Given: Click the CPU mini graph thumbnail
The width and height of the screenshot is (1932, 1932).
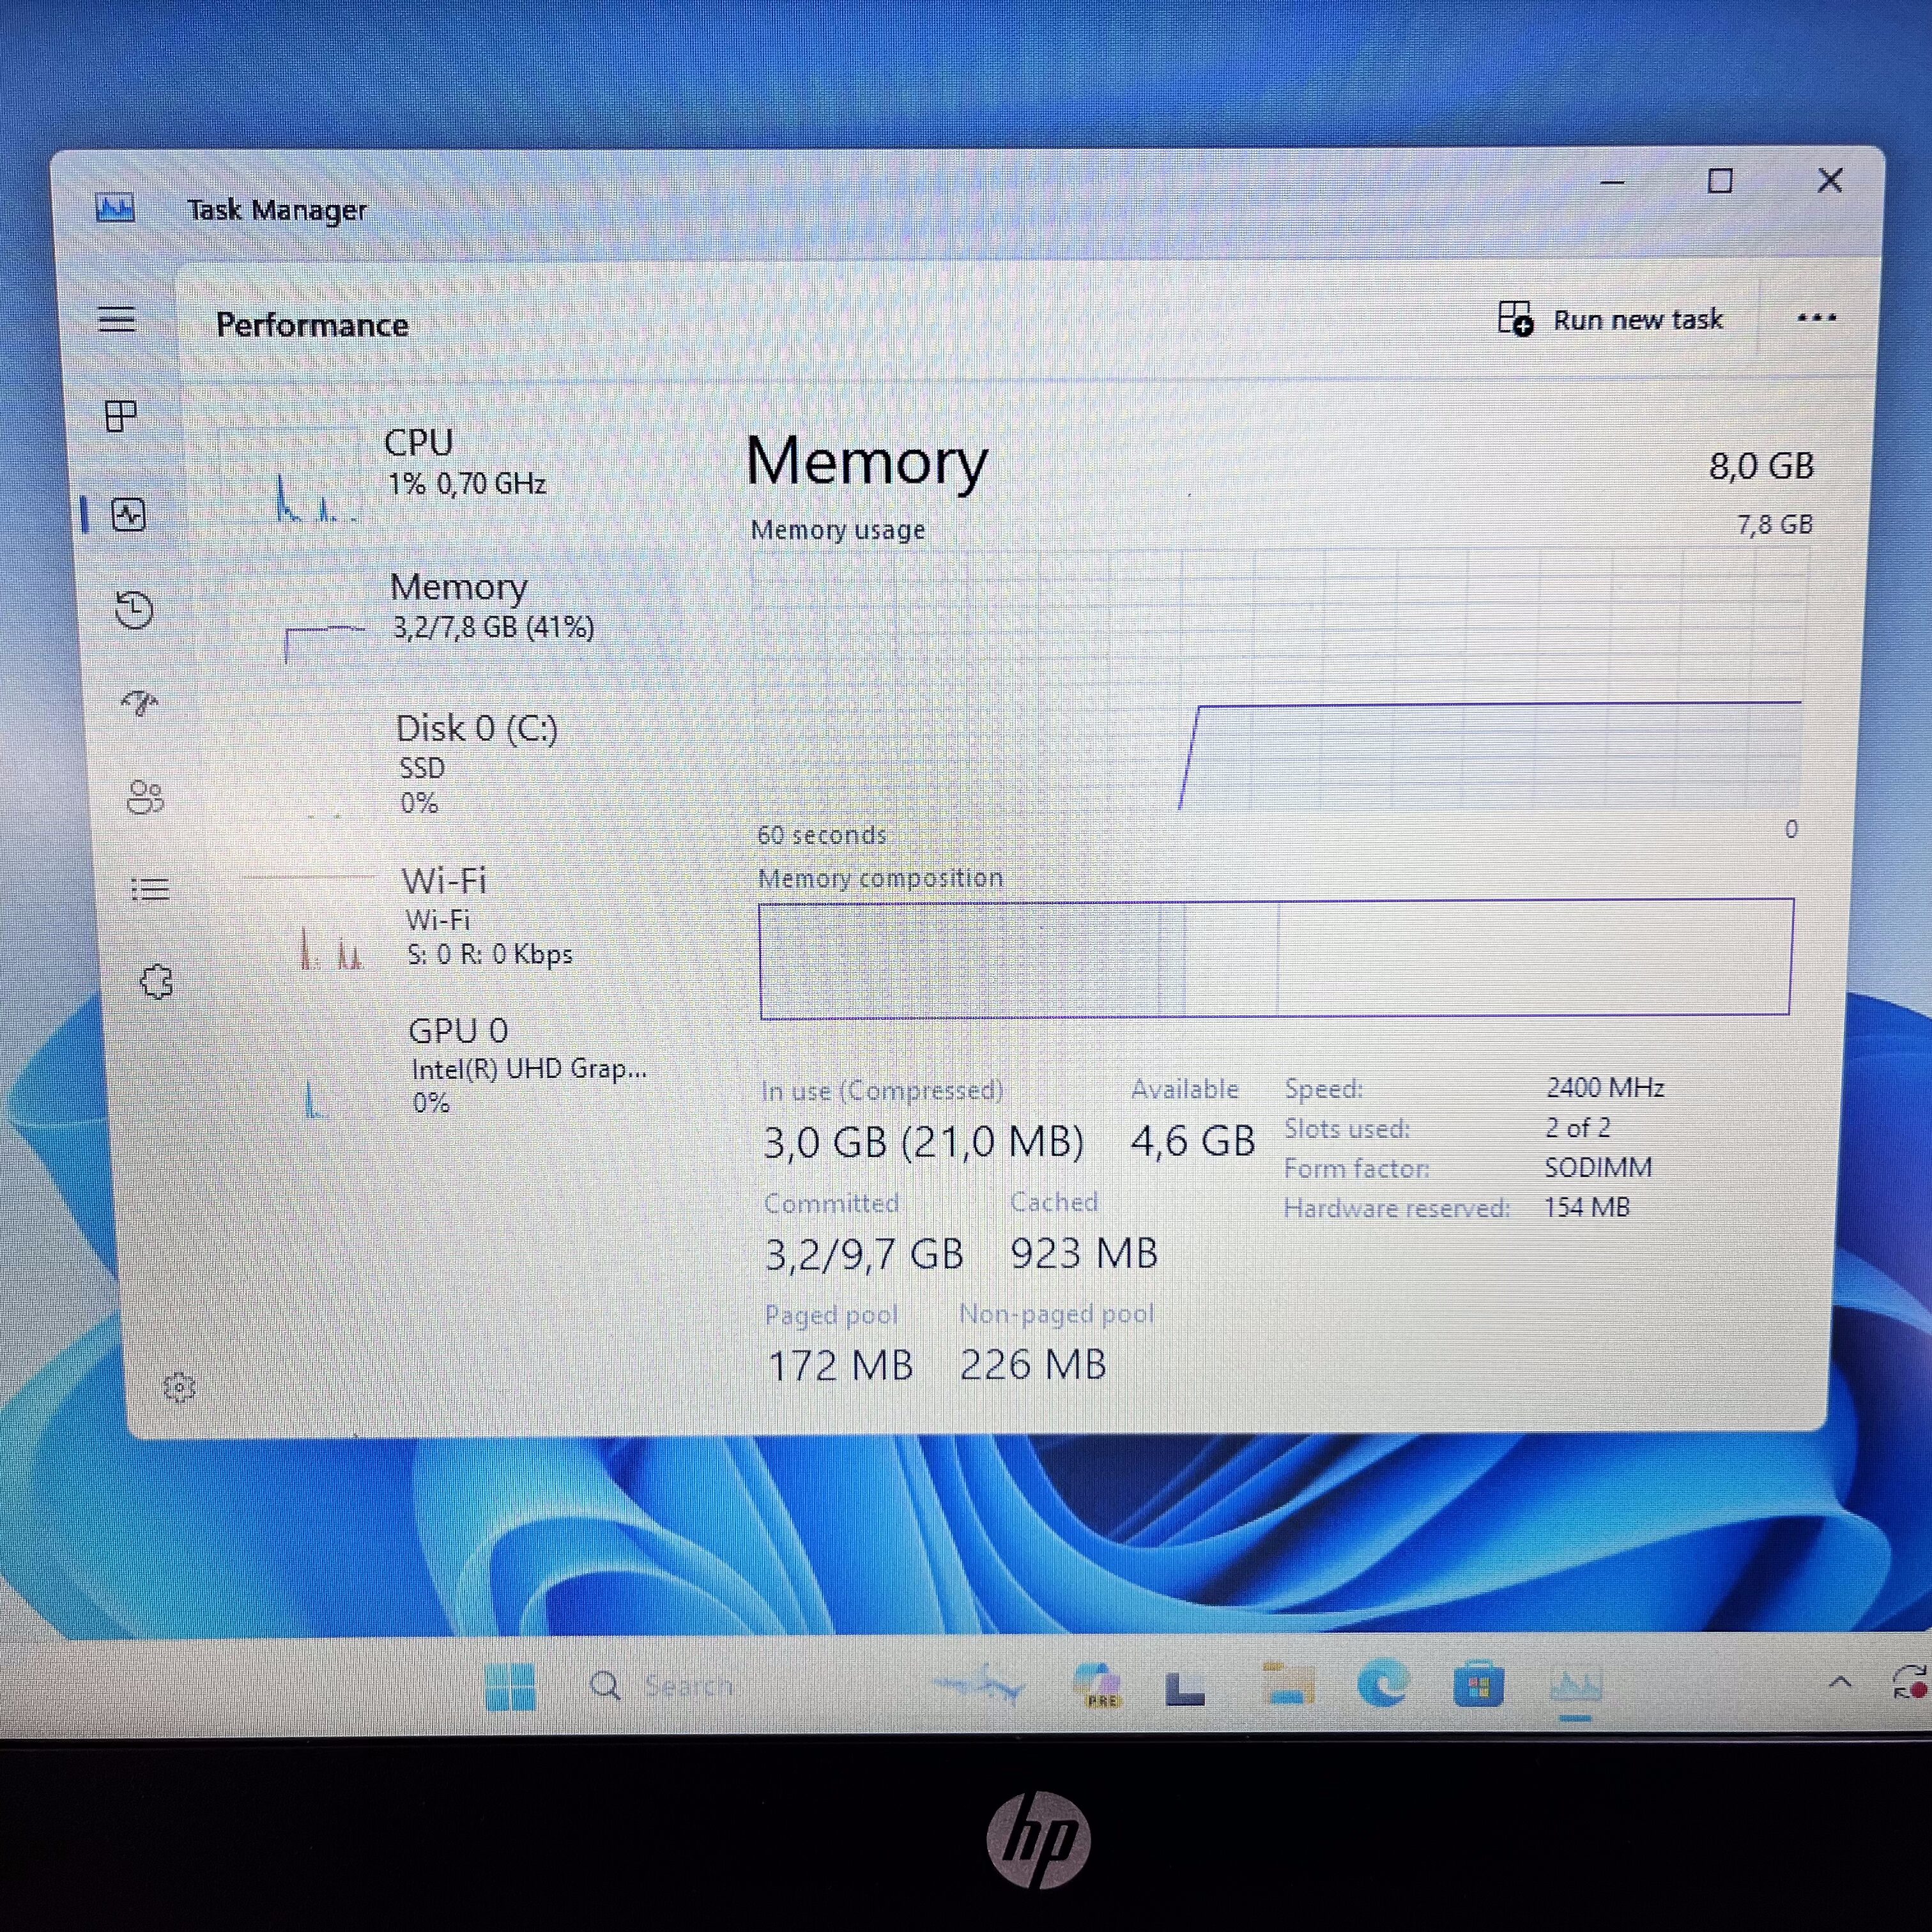Looking at the screenshot, I should (x=288, y=477).
